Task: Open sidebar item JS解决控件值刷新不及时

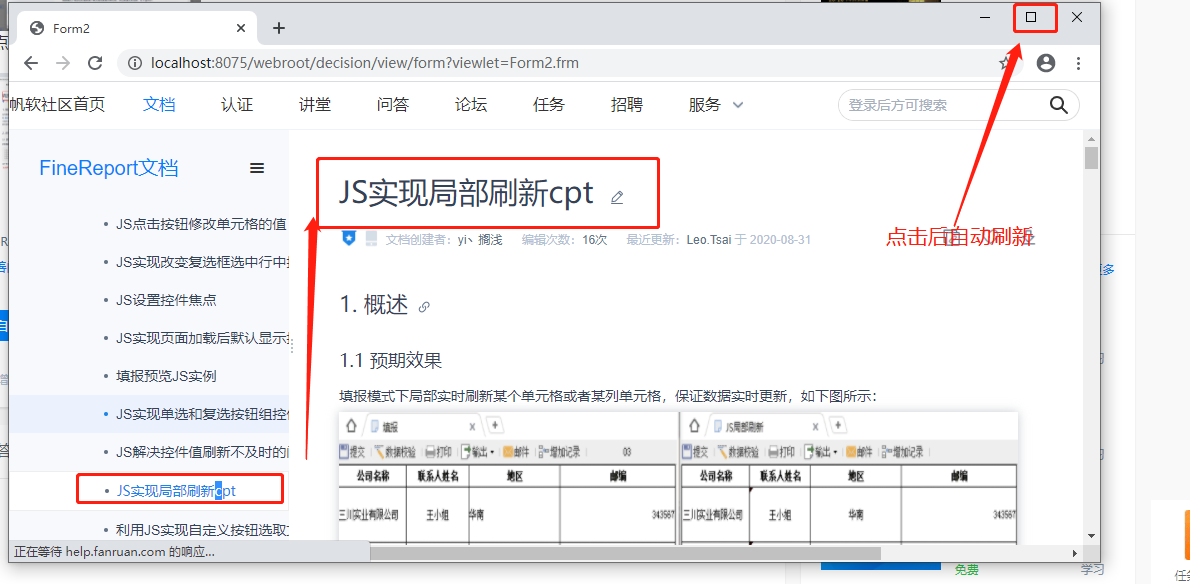Action: [x=202, y=452]
